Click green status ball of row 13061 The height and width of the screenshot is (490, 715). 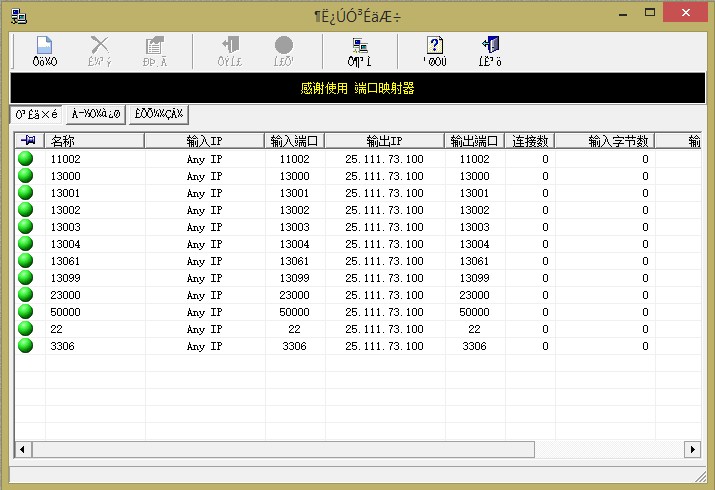(x=26, y=261)
